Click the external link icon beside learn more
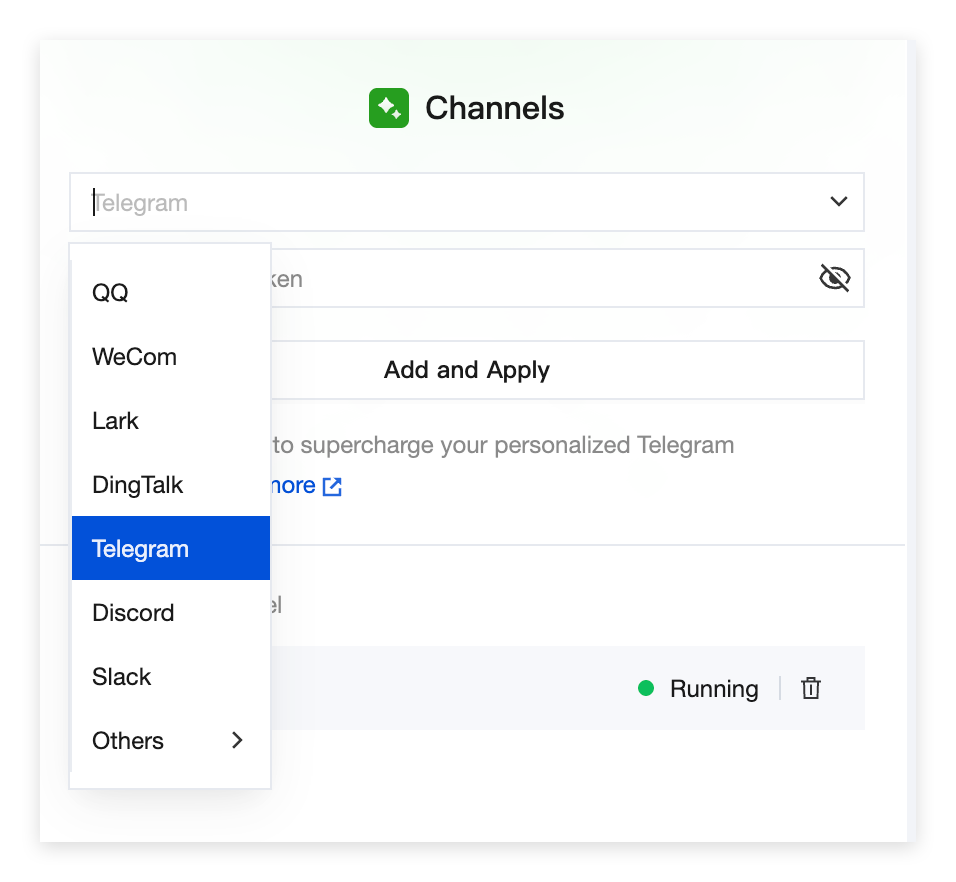Screen dimensions: 956x882 click(x=332, y=487)
